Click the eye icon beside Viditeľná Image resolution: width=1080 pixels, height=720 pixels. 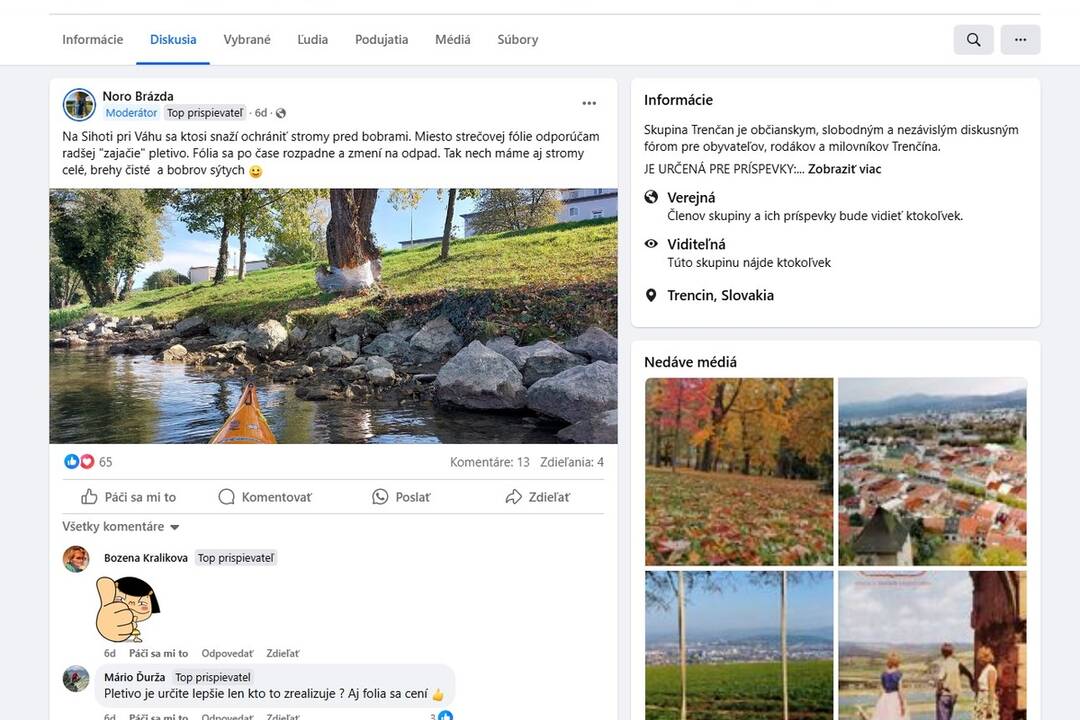pos(650,243)
